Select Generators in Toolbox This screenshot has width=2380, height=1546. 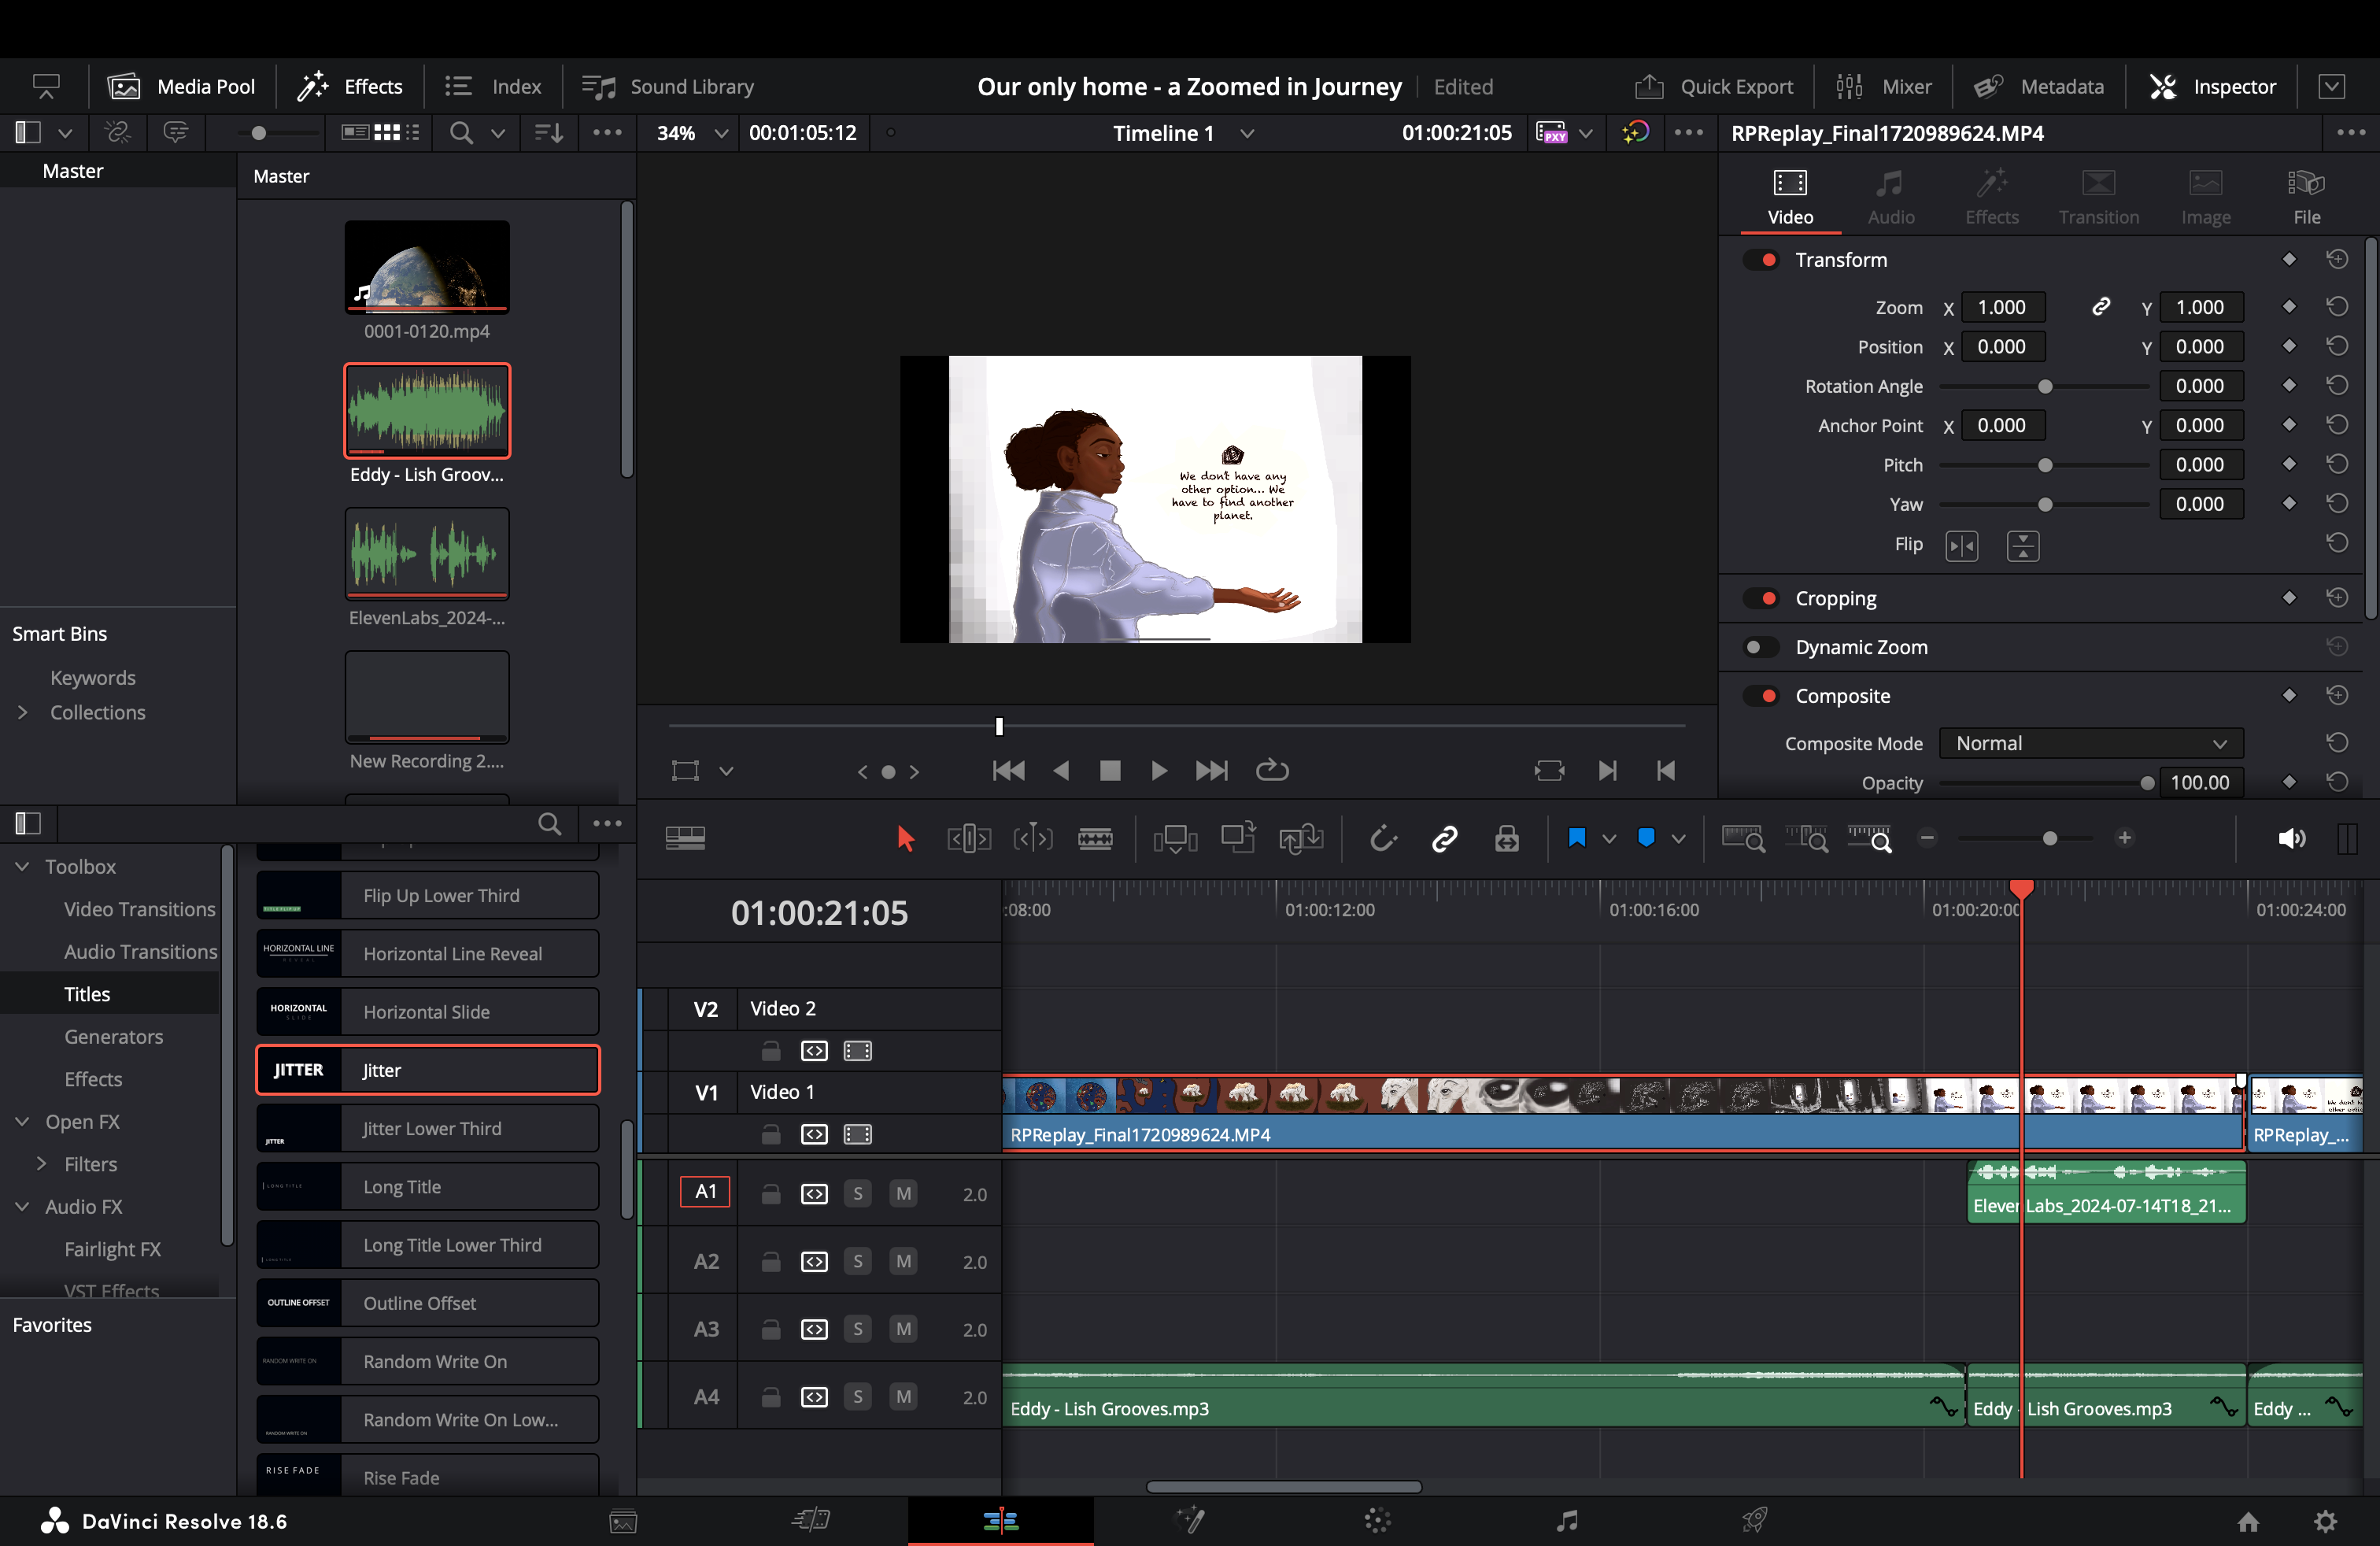[x=113, y=1036]
